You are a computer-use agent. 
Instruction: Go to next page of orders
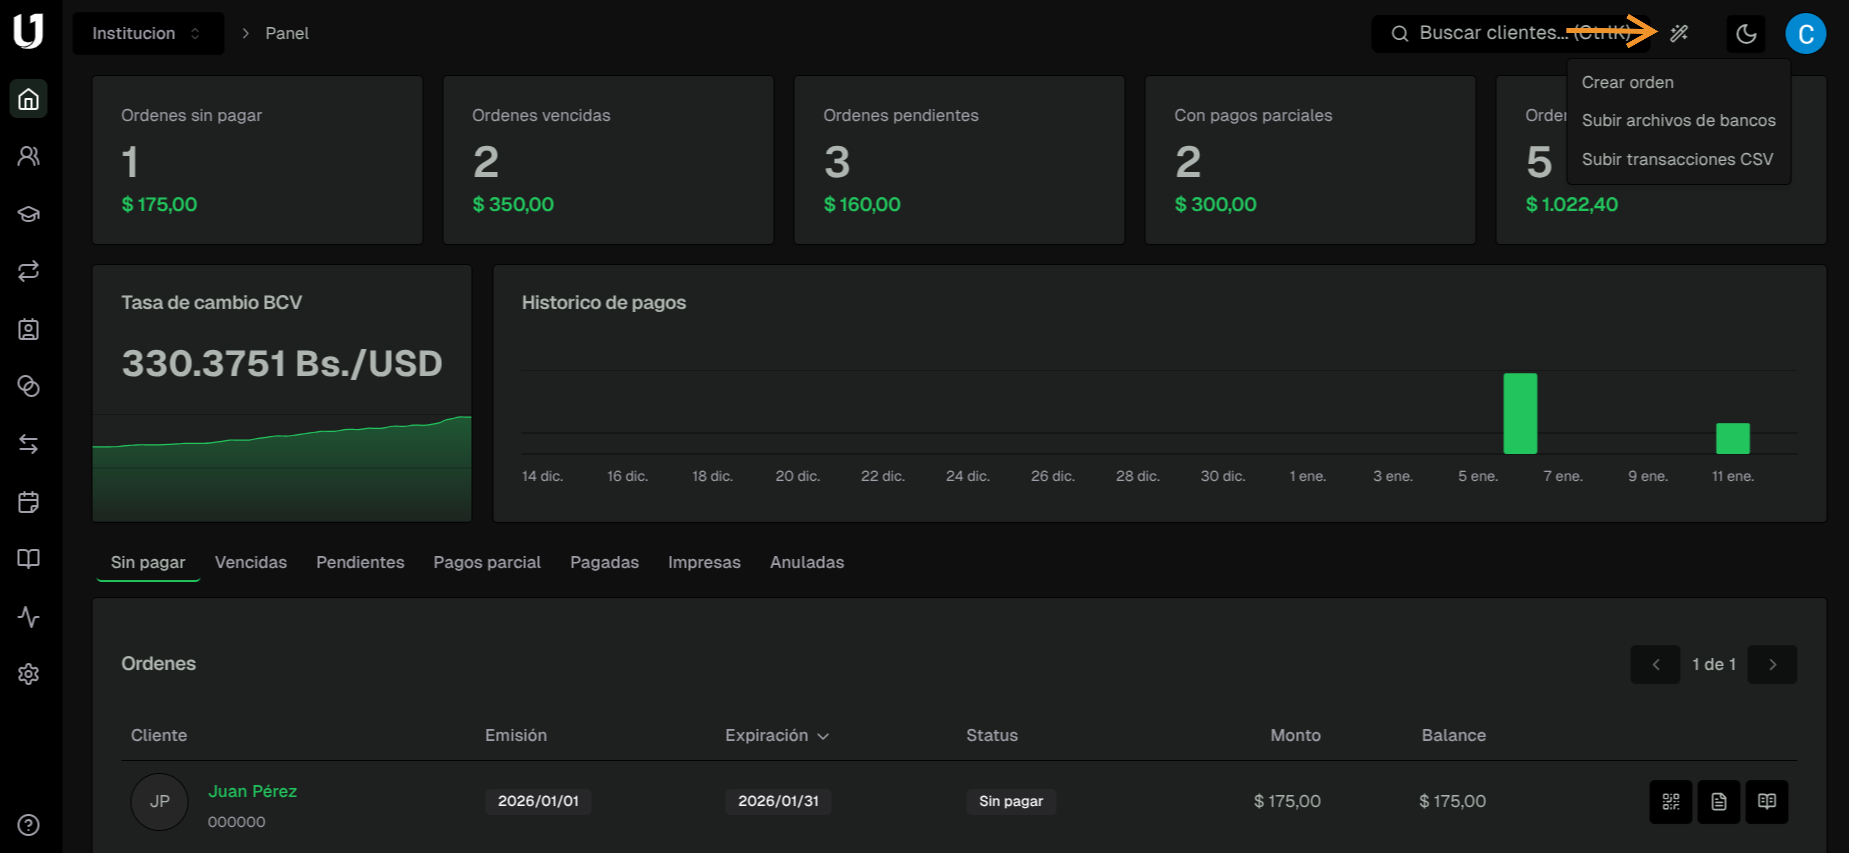pyautogui.click(x=1772, y=665)
